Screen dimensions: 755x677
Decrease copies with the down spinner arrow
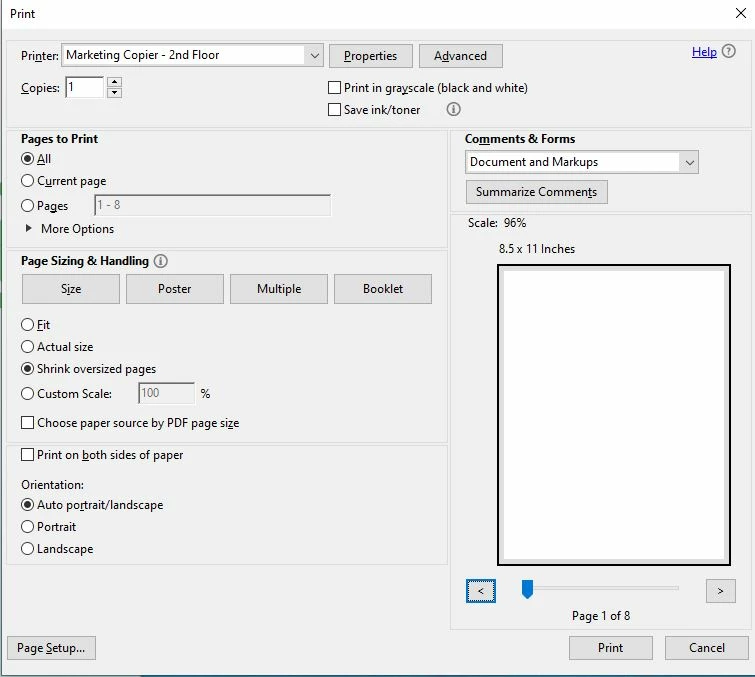[114, 92]
